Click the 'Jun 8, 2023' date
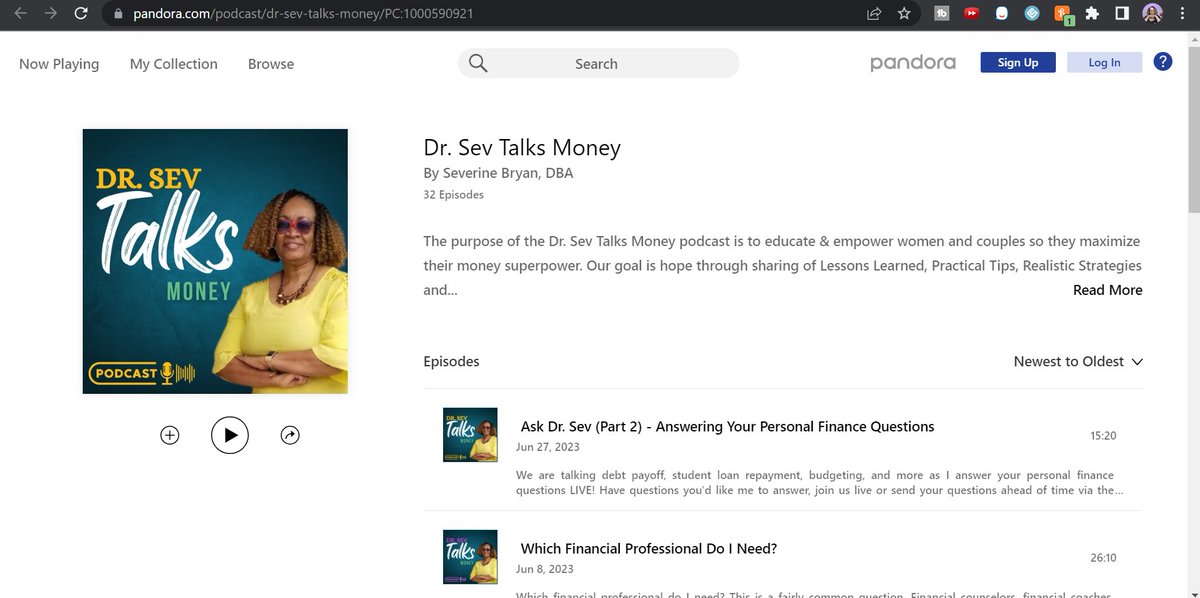Image resolution: width=1200 pixels, height=598 pixels. pos(545,569)
